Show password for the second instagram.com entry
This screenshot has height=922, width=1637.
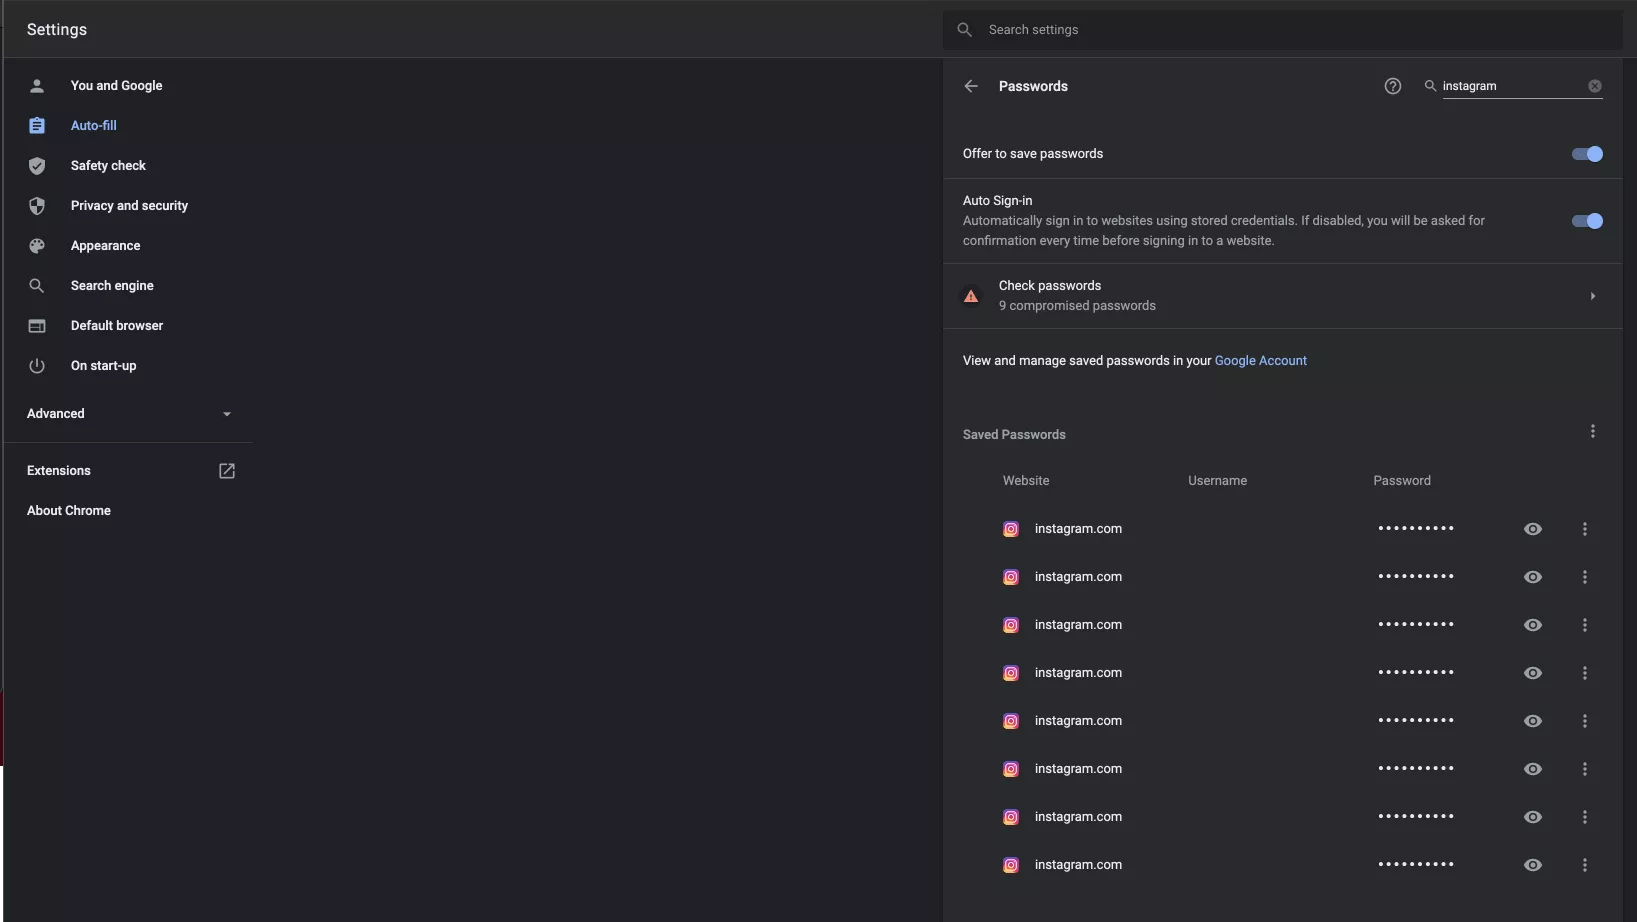point(1533,577)
